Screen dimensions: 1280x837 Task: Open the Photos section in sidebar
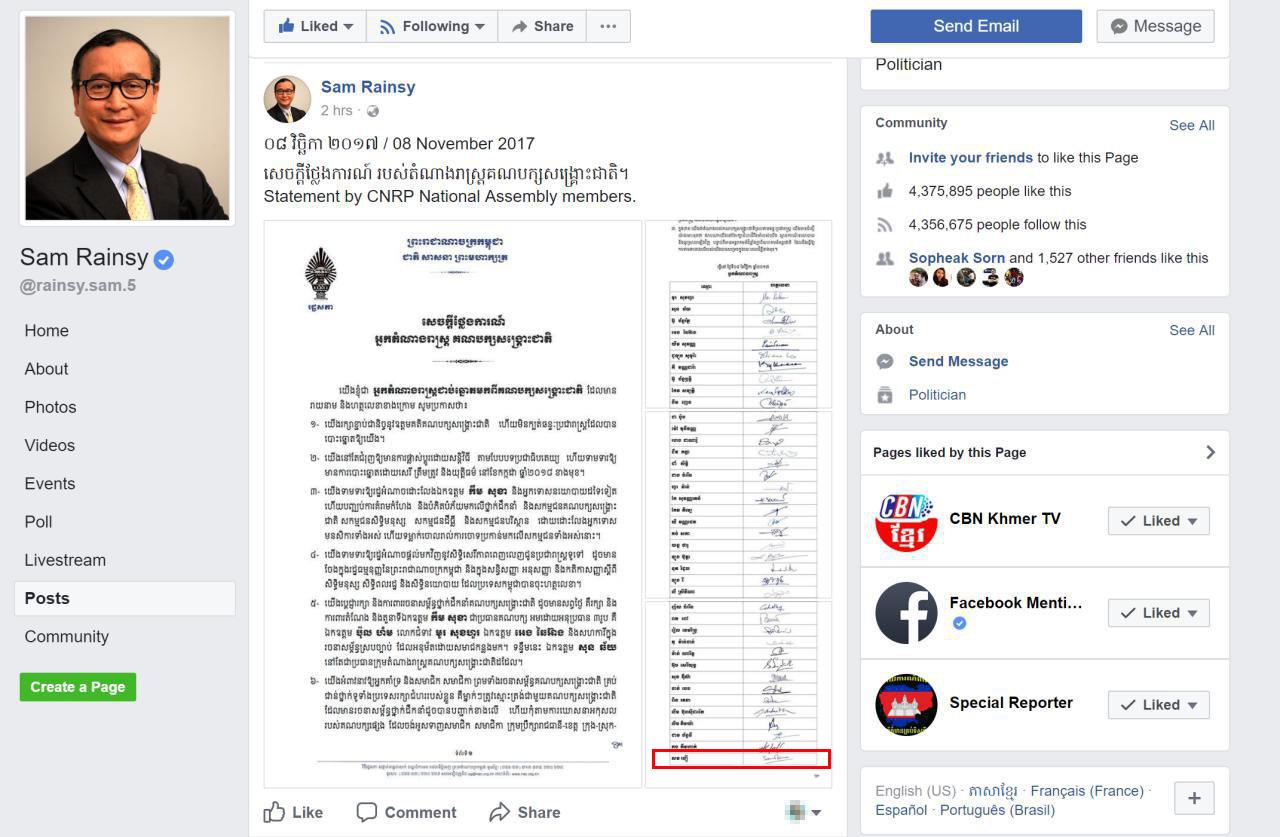pyautogui.click(x=51, y=407)
